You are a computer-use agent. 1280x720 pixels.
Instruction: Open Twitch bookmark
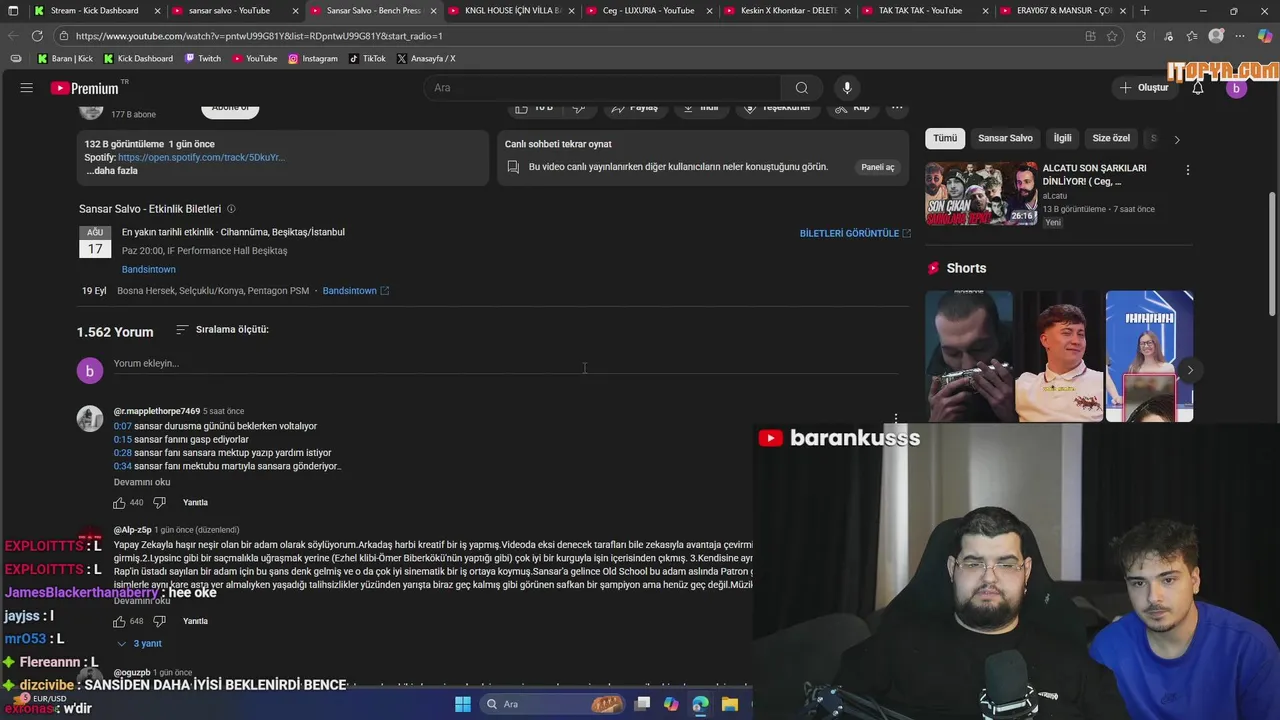[203, 59]
